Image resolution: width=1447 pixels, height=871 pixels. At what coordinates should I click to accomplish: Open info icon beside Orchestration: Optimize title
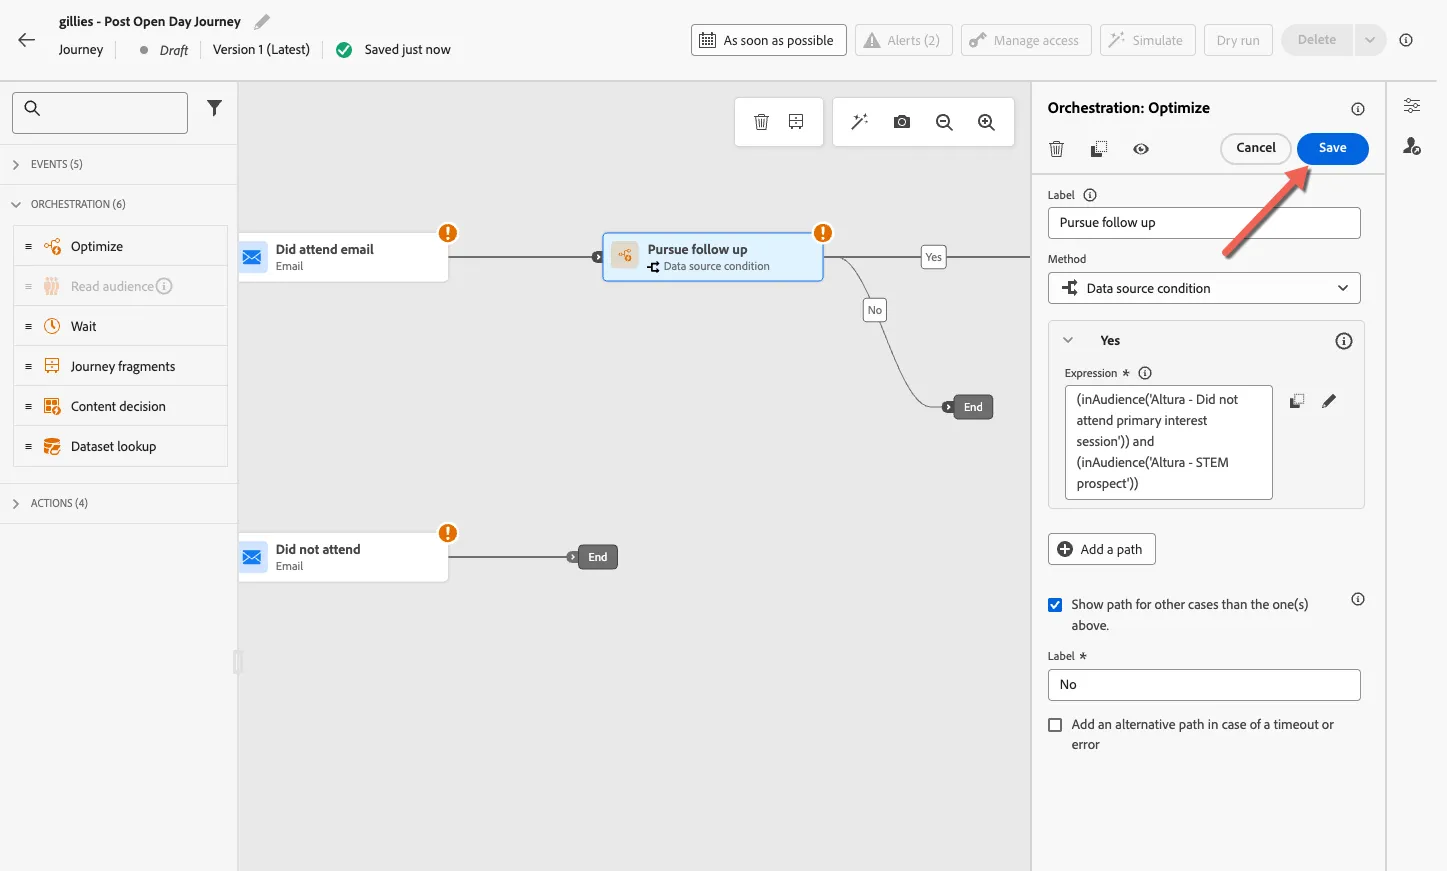click(x=1358, y=109)
